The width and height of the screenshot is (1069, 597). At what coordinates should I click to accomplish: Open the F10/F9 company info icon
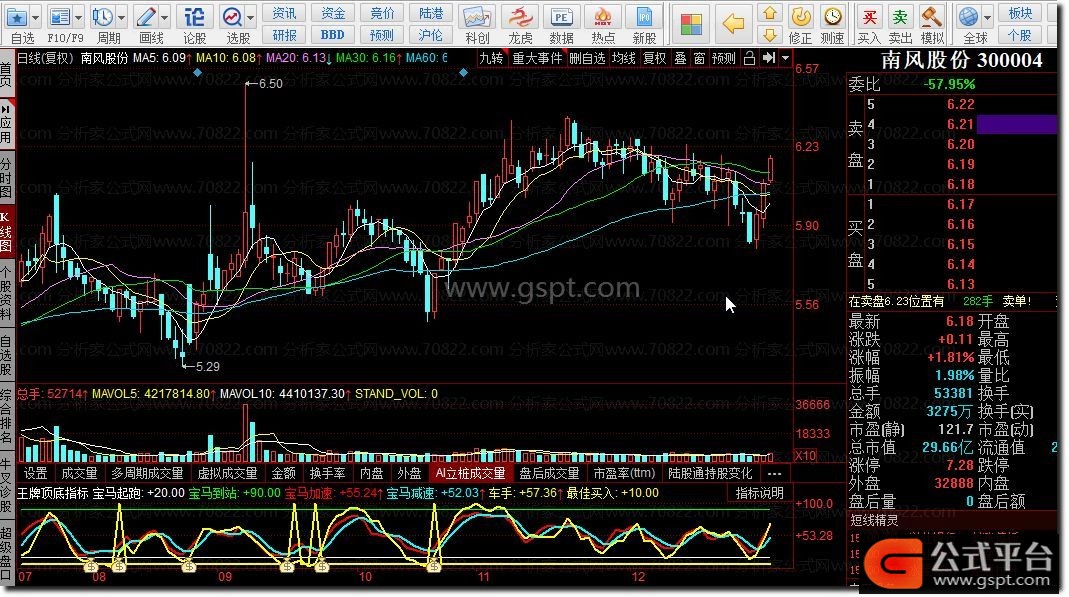click(x=60, y=16)
